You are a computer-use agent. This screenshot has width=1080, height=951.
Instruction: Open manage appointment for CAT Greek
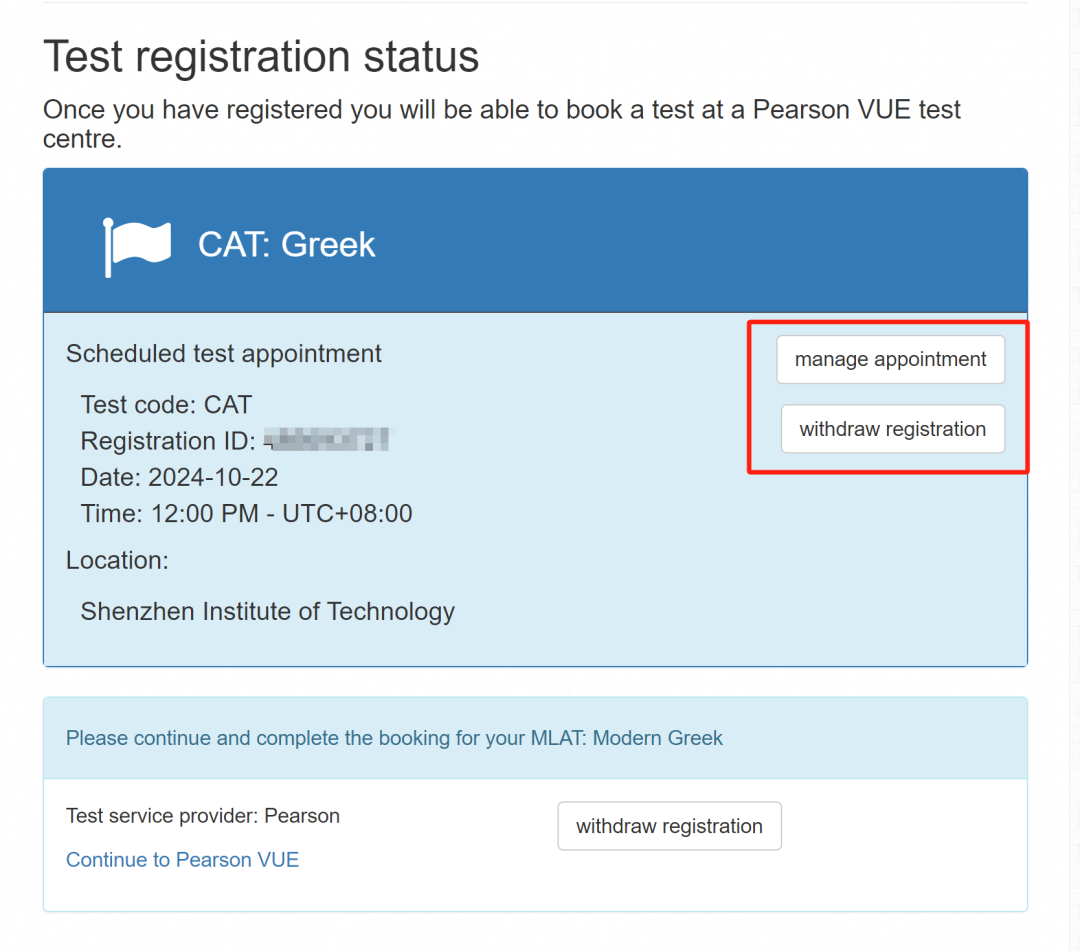point(890,360)
